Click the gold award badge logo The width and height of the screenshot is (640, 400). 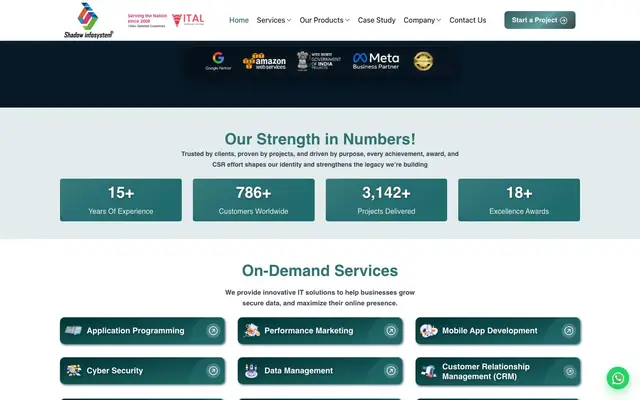423,61
